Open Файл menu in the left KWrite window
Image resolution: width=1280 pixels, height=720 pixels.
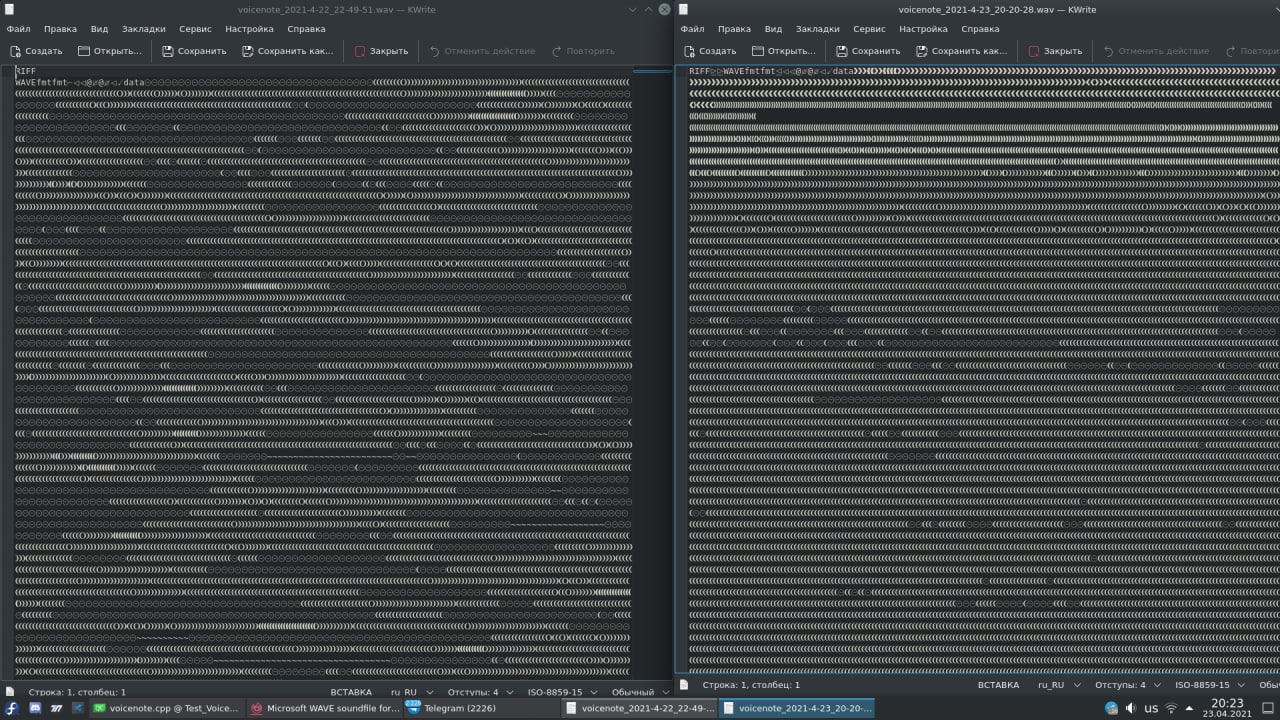18,29
